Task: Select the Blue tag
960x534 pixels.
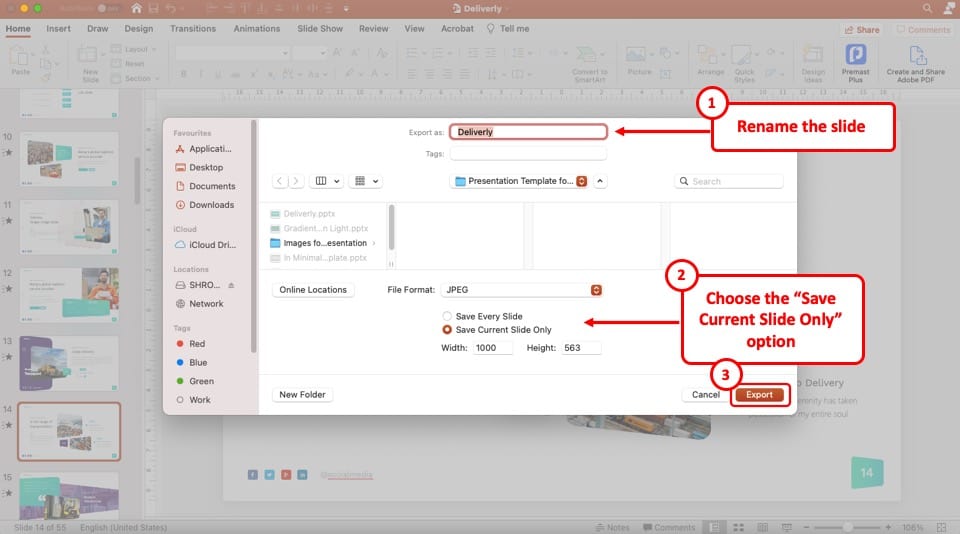Action: click(192, 363)
